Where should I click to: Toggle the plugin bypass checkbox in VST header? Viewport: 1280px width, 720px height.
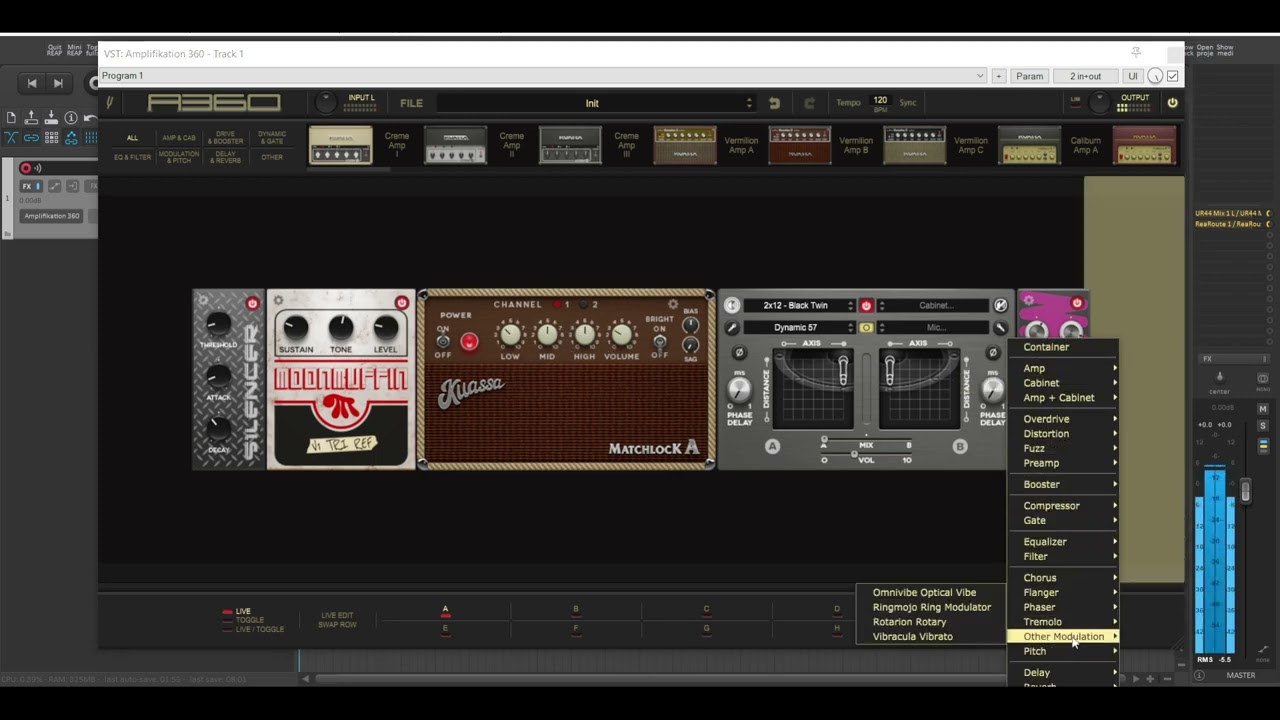pos(1173,76)
